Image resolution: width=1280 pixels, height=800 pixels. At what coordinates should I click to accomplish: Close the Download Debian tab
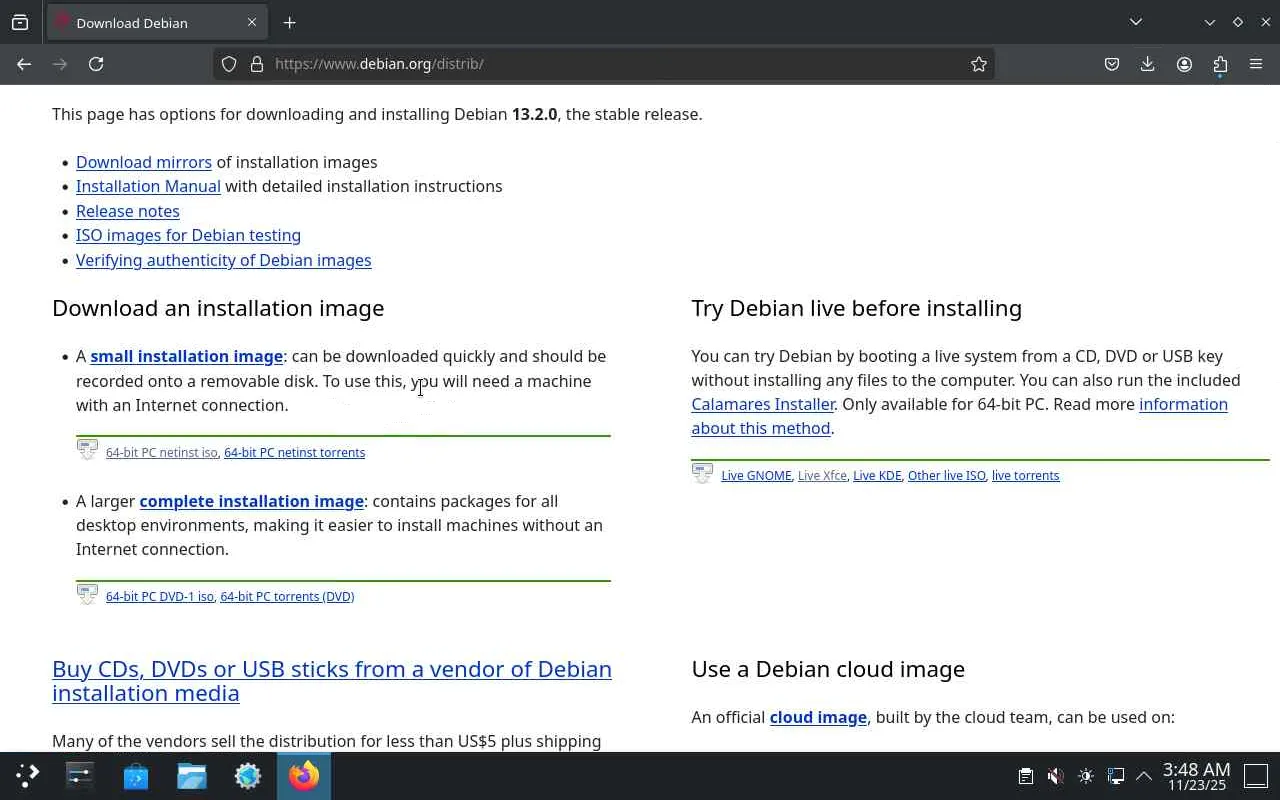tap(252, 22)
